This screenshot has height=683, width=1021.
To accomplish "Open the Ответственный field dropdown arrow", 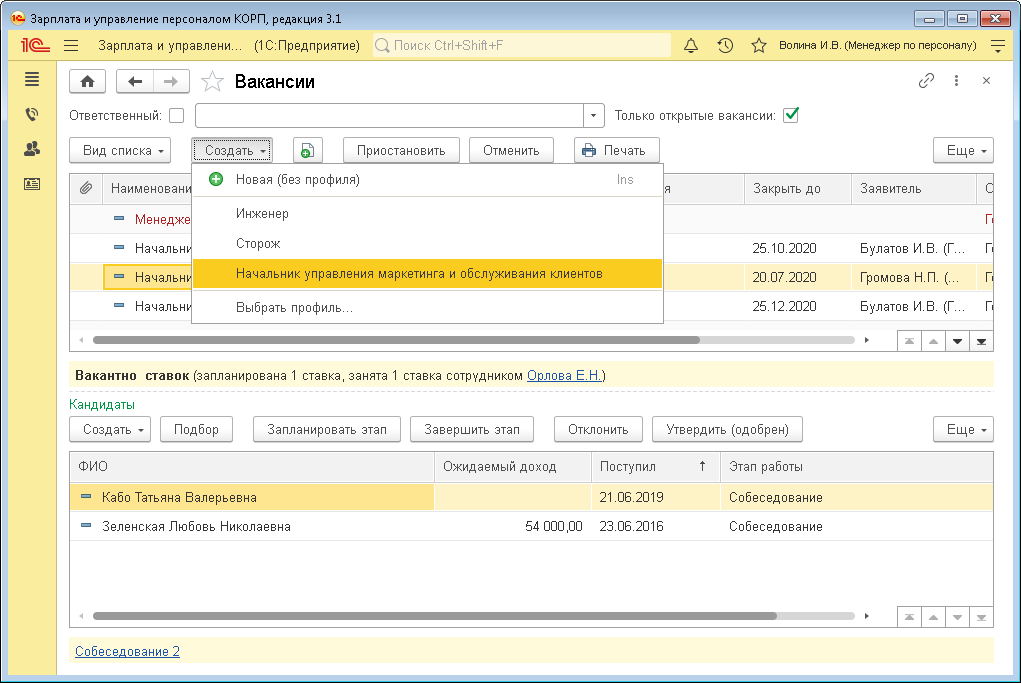I will pos(594,115).
